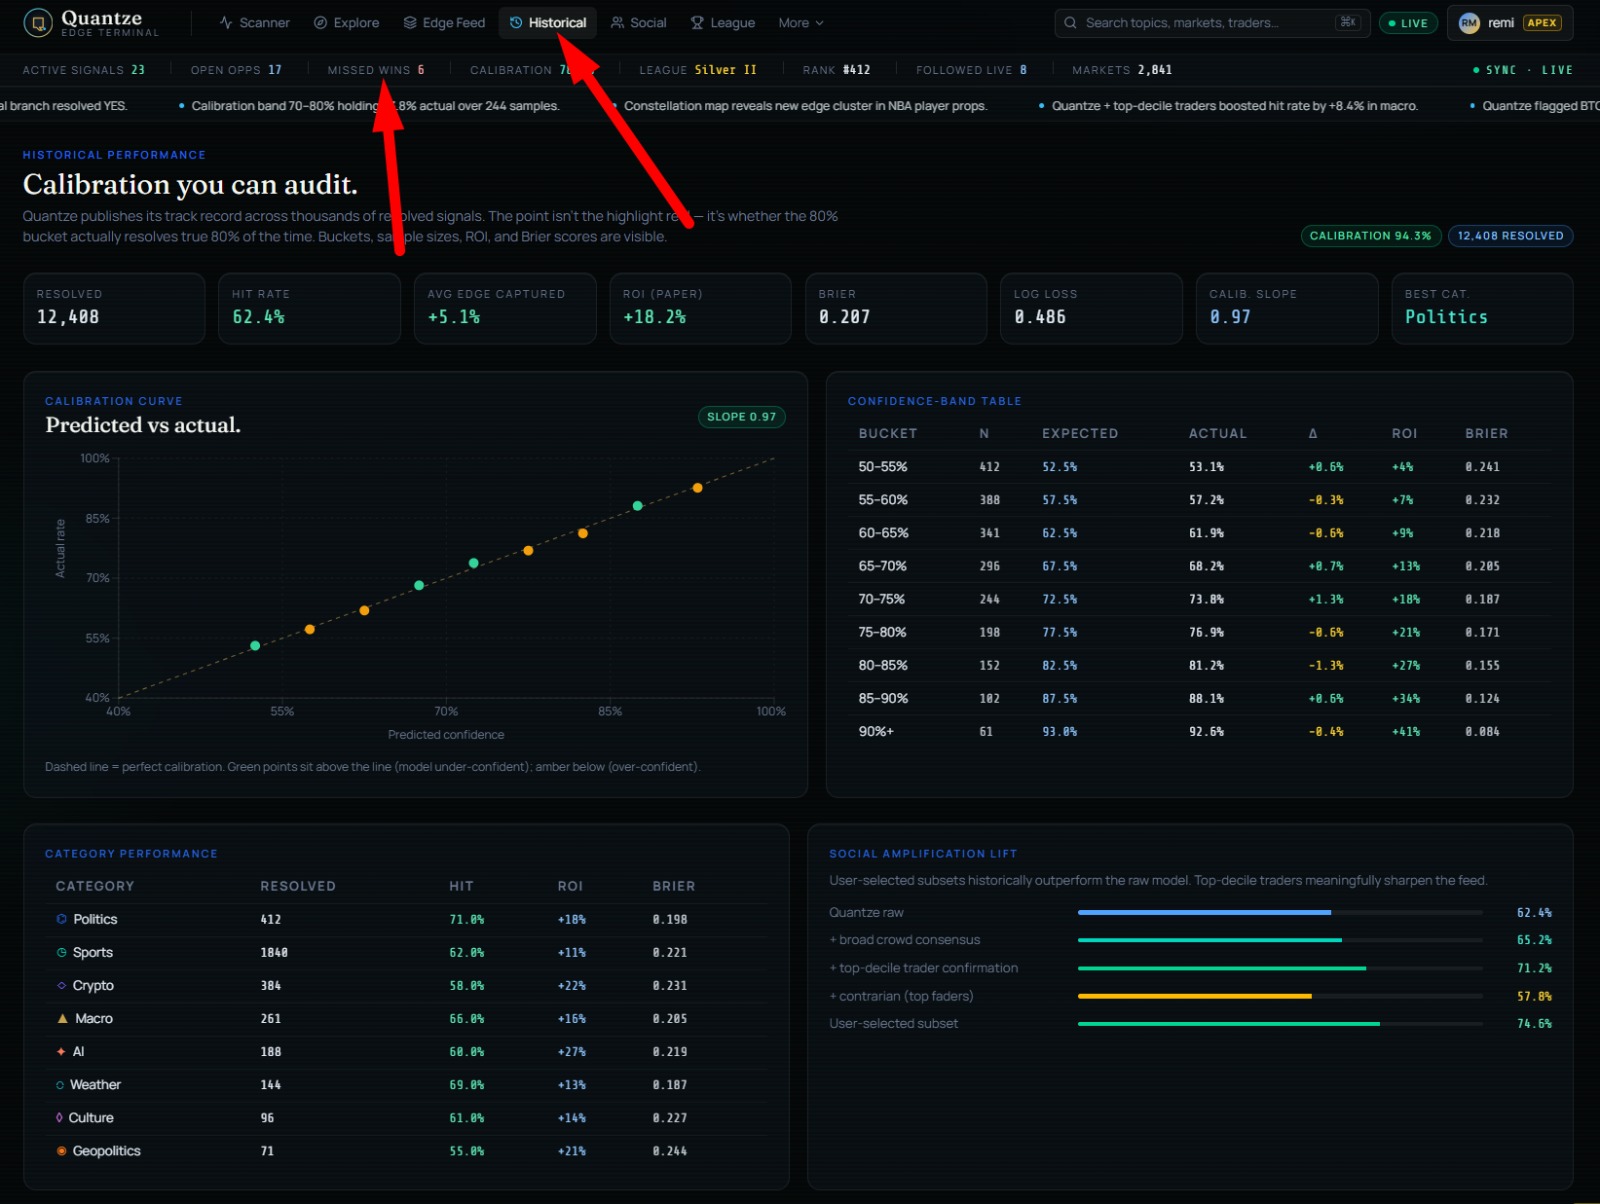The image size is (1600, 1204).
Task: Click the Politics category icon
Action: [x=62, y=919]
